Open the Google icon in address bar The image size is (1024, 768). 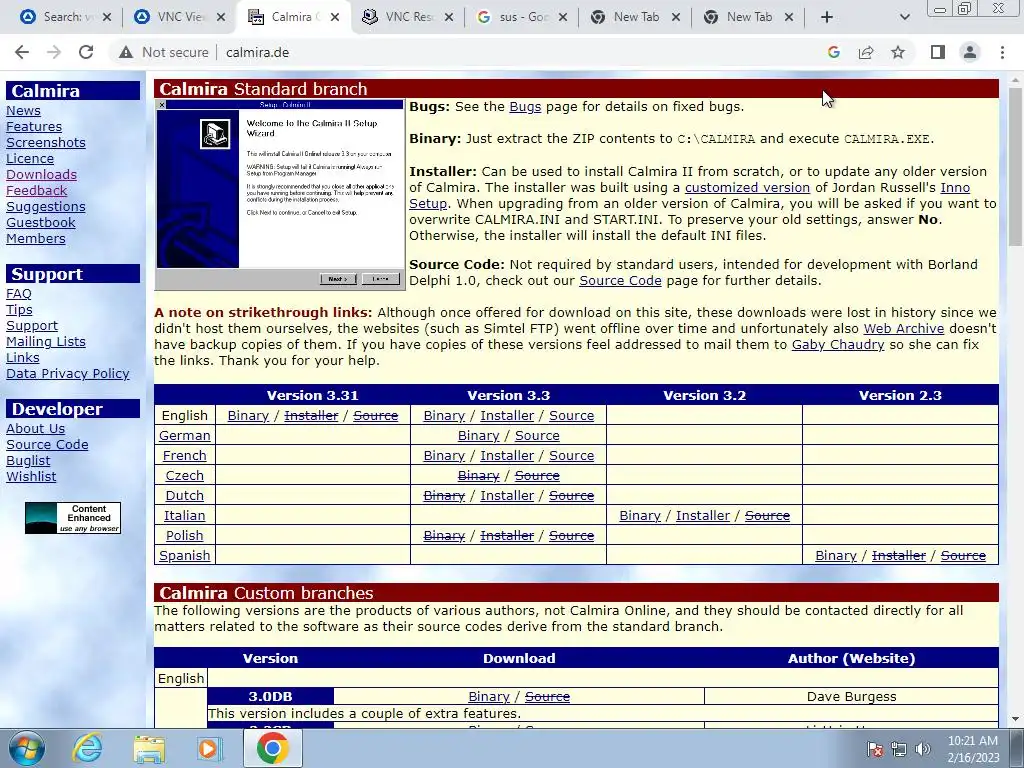(x=833, y=52)
